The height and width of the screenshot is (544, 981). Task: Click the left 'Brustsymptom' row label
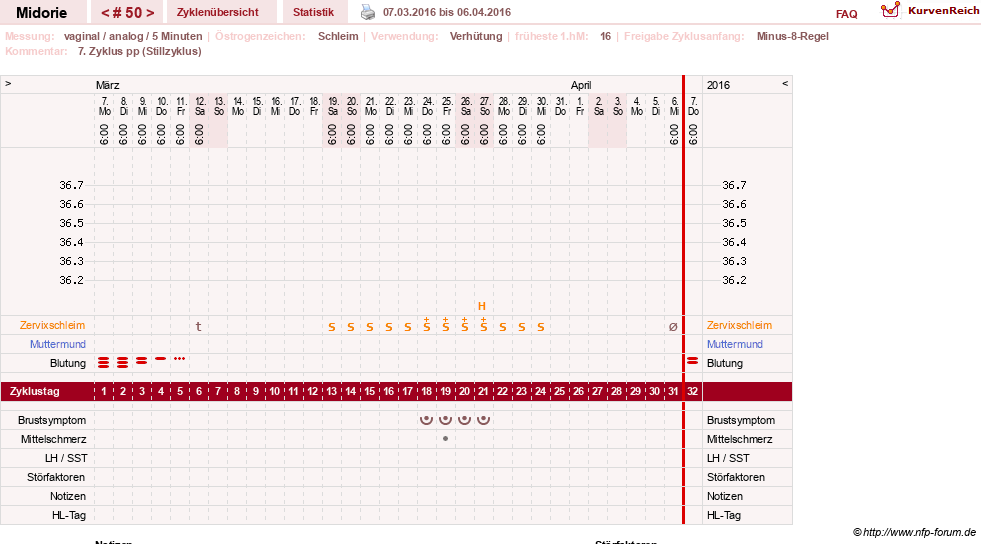(x=52, y=420)
